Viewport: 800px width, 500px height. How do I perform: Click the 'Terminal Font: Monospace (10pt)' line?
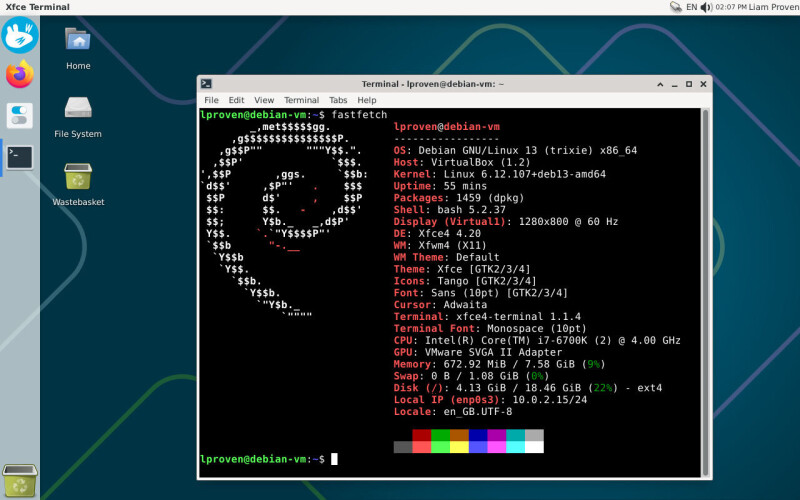(x=490, y=329)
